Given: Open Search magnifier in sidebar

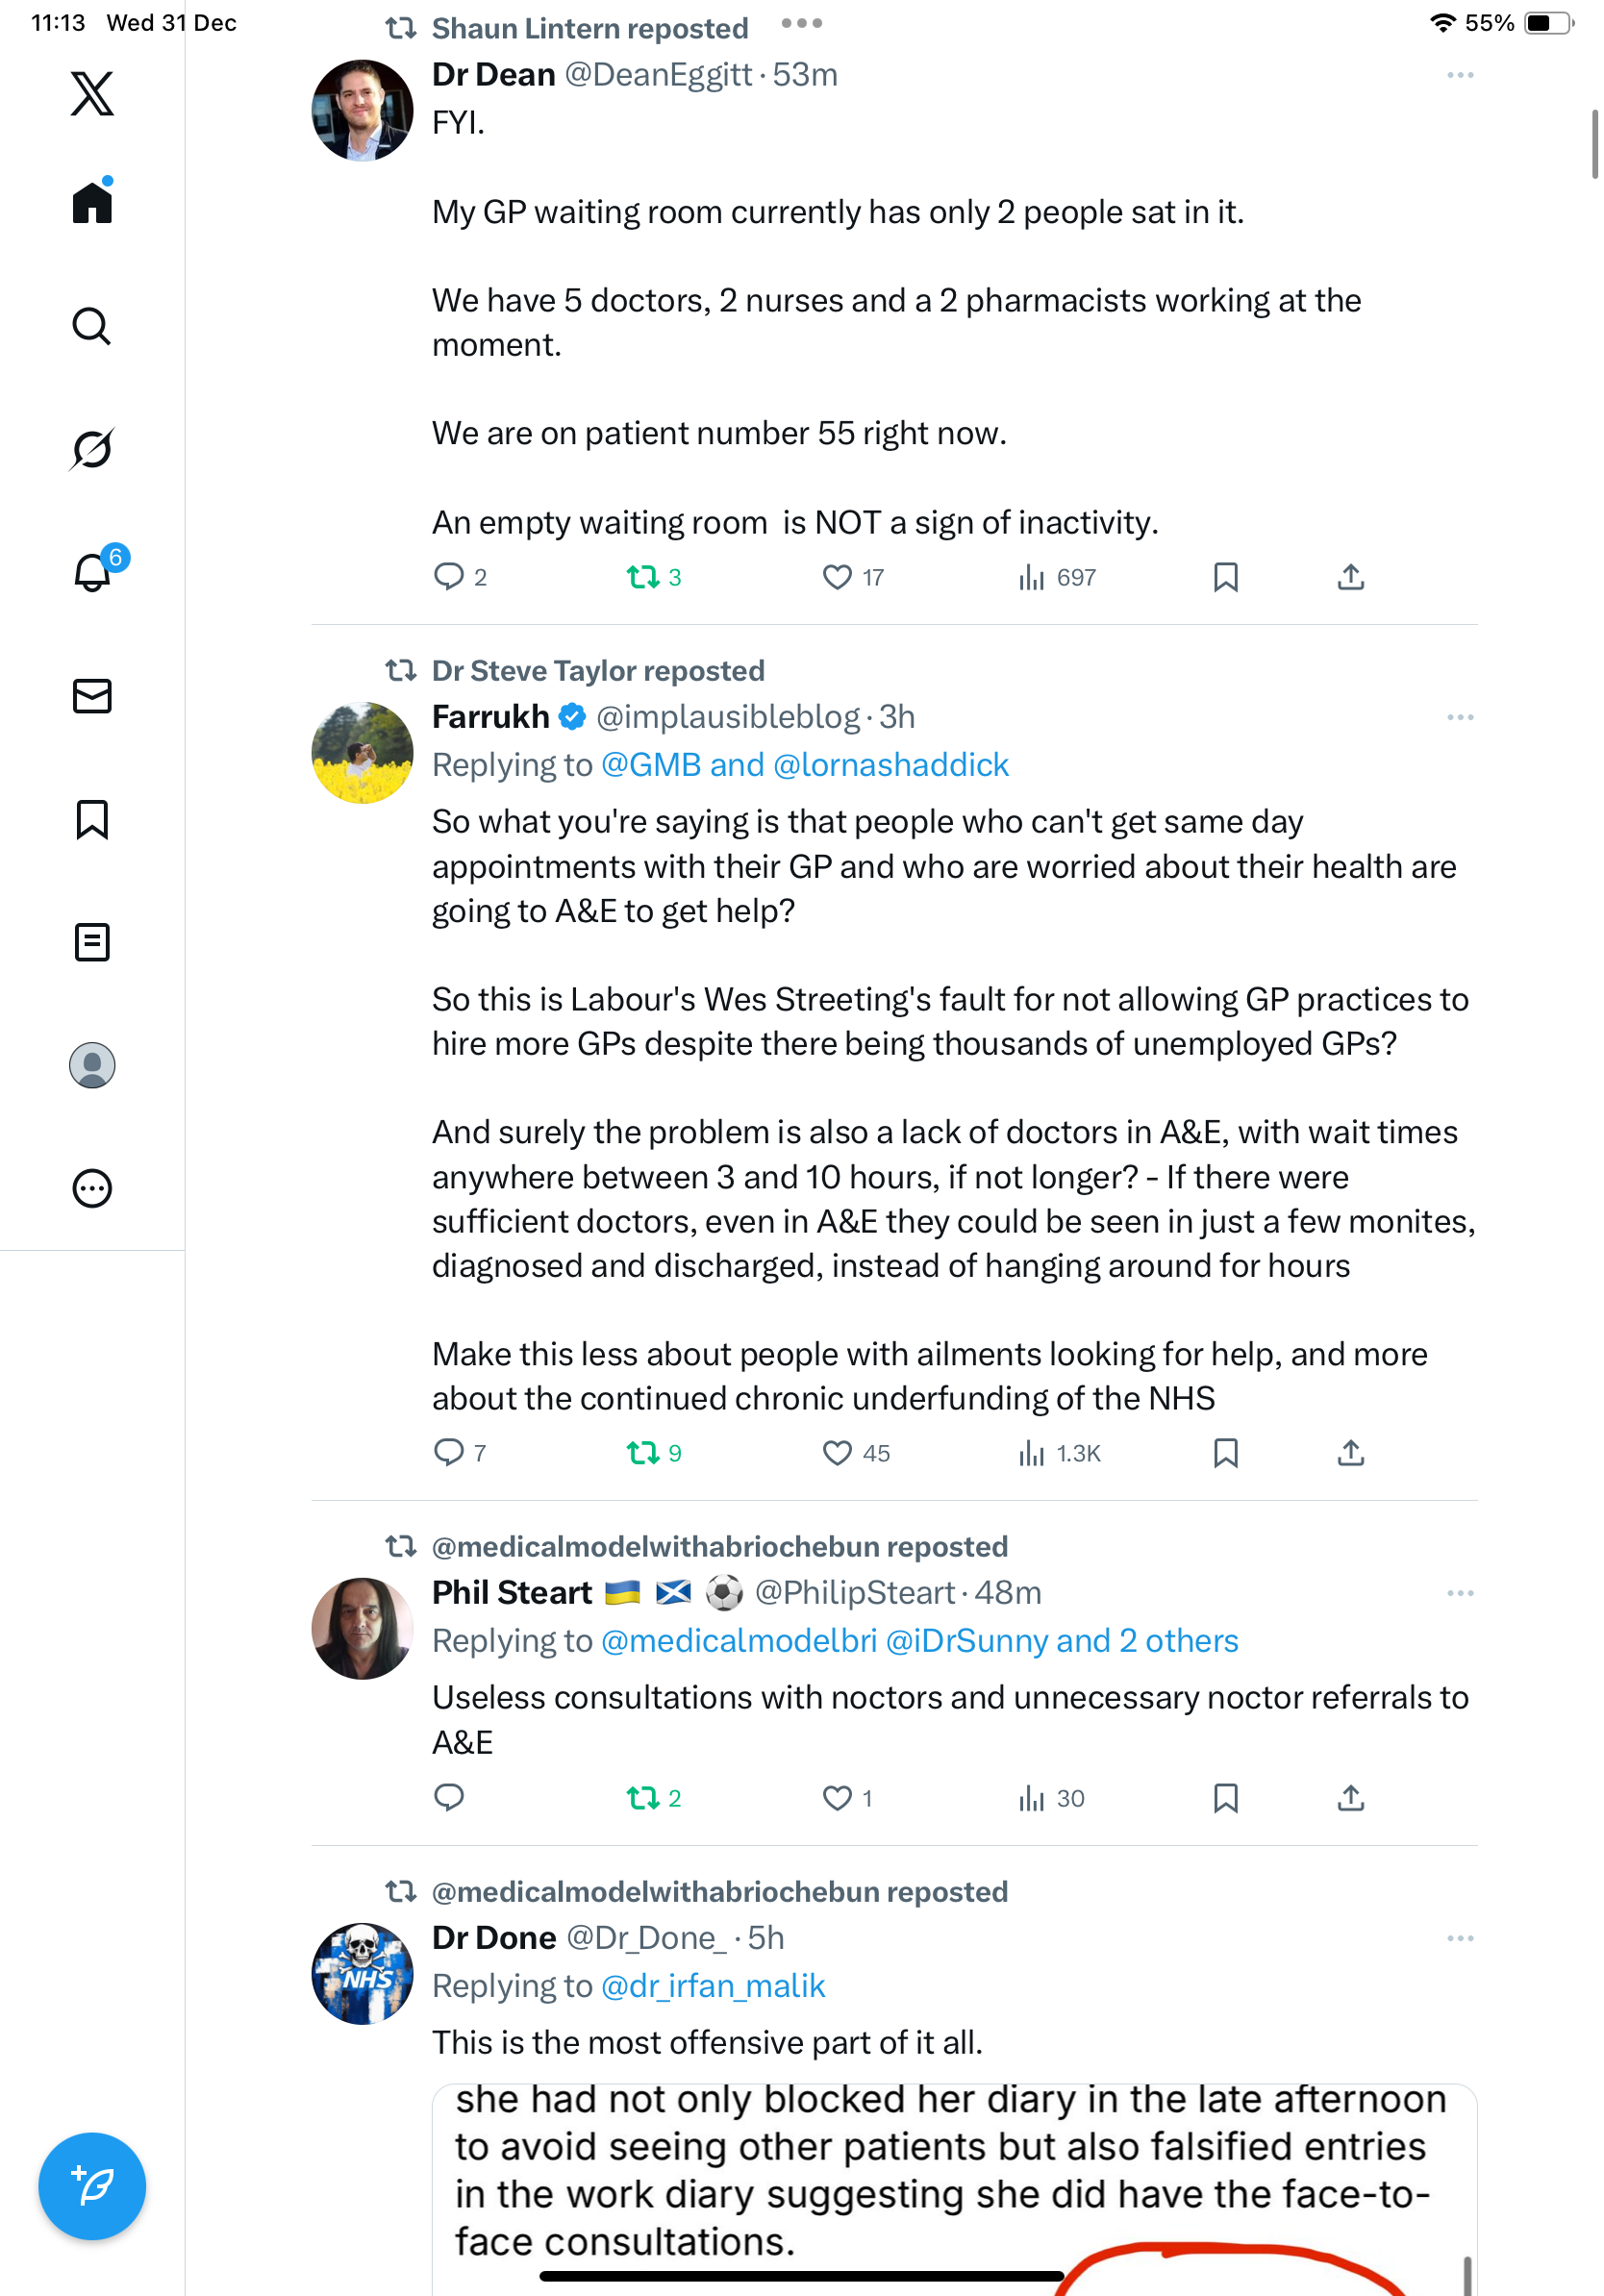Looking at the screenshot, I should pyautogui.click(x=92, y=326).
